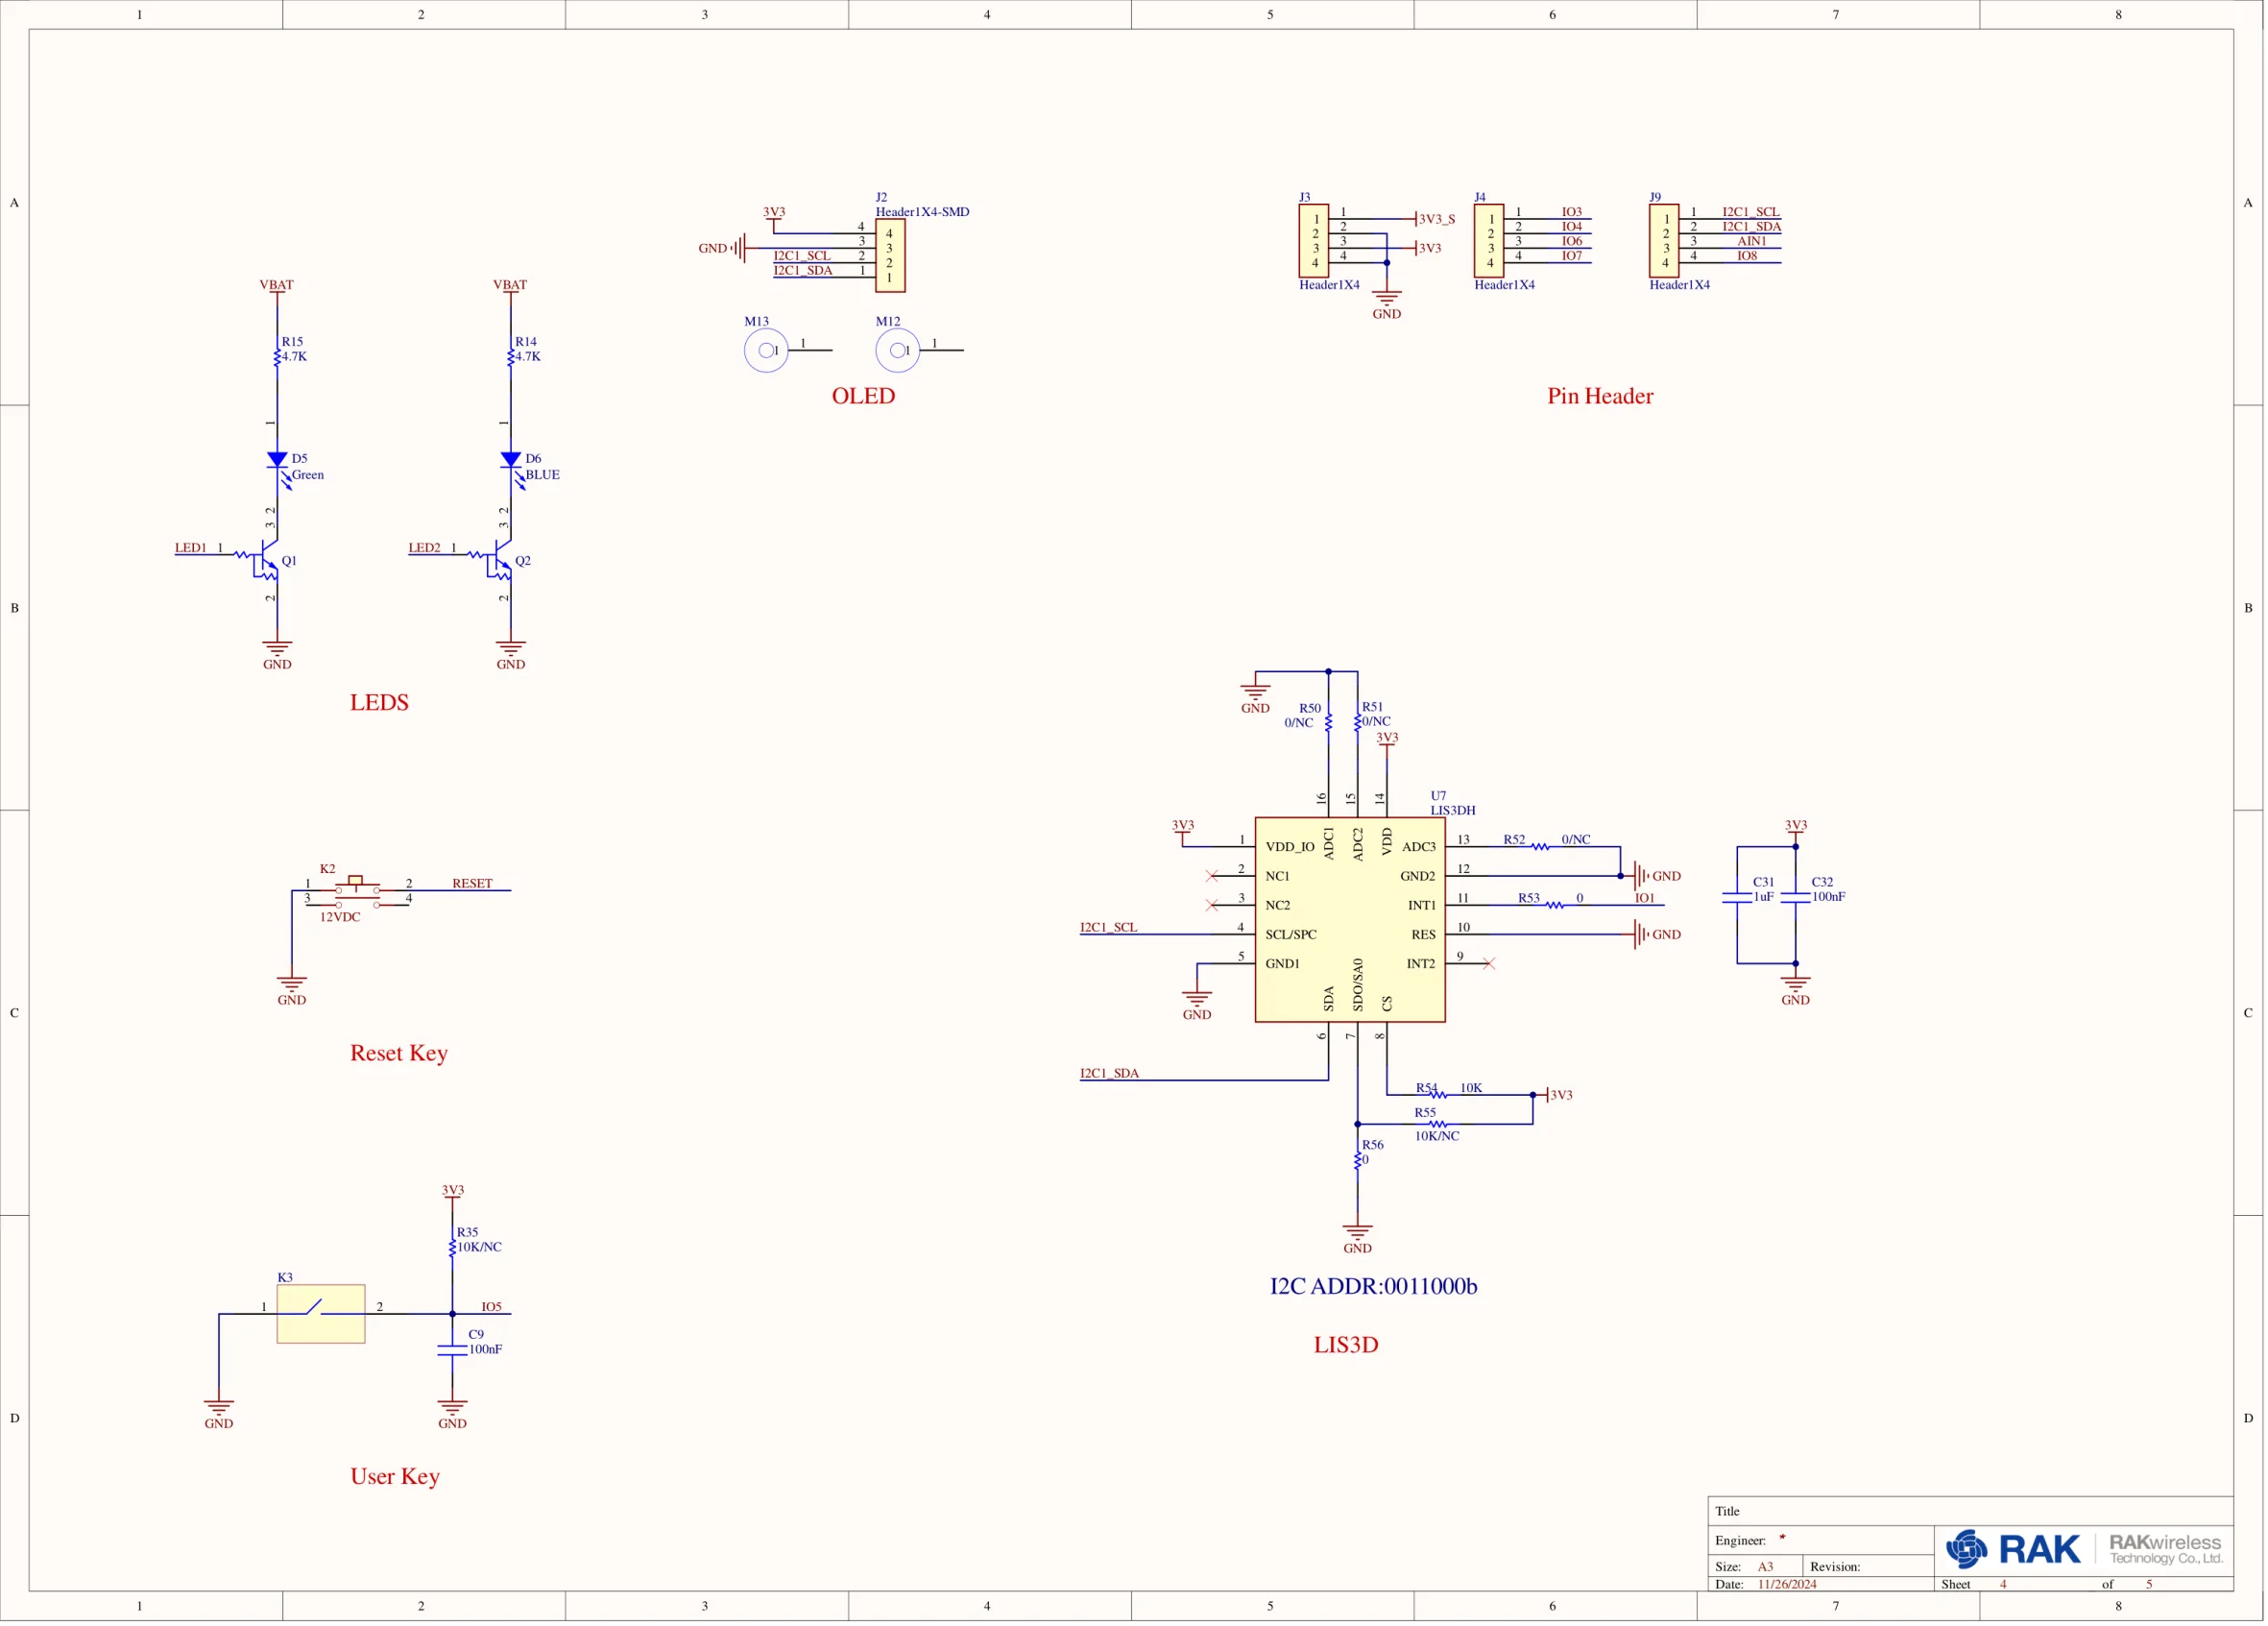Click the R52 designator label
This screenshot has width=2268, height=1626.
(x=1514, y=839)
